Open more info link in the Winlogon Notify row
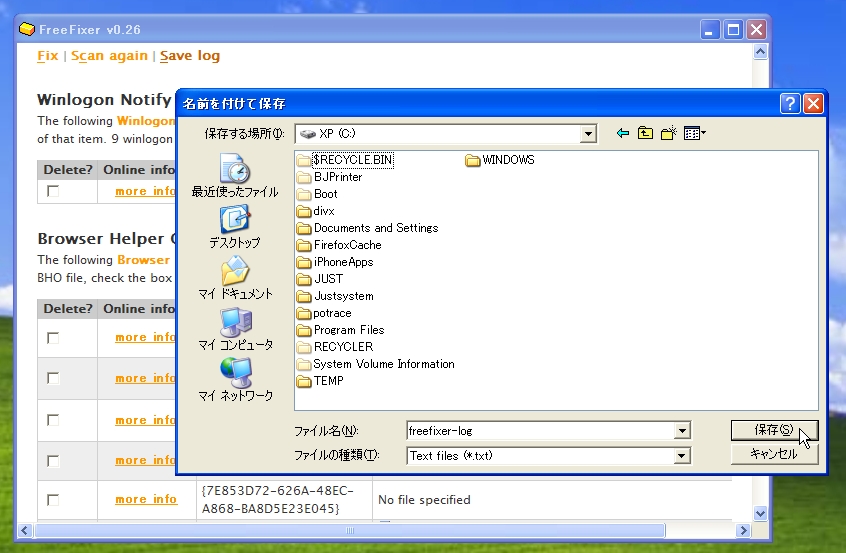846x553 pixels. click(145, 192)
